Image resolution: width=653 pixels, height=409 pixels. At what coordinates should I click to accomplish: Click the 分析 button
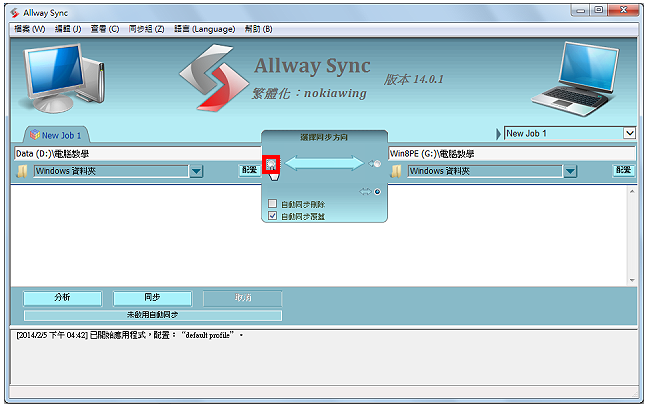[x=62, y=298]
